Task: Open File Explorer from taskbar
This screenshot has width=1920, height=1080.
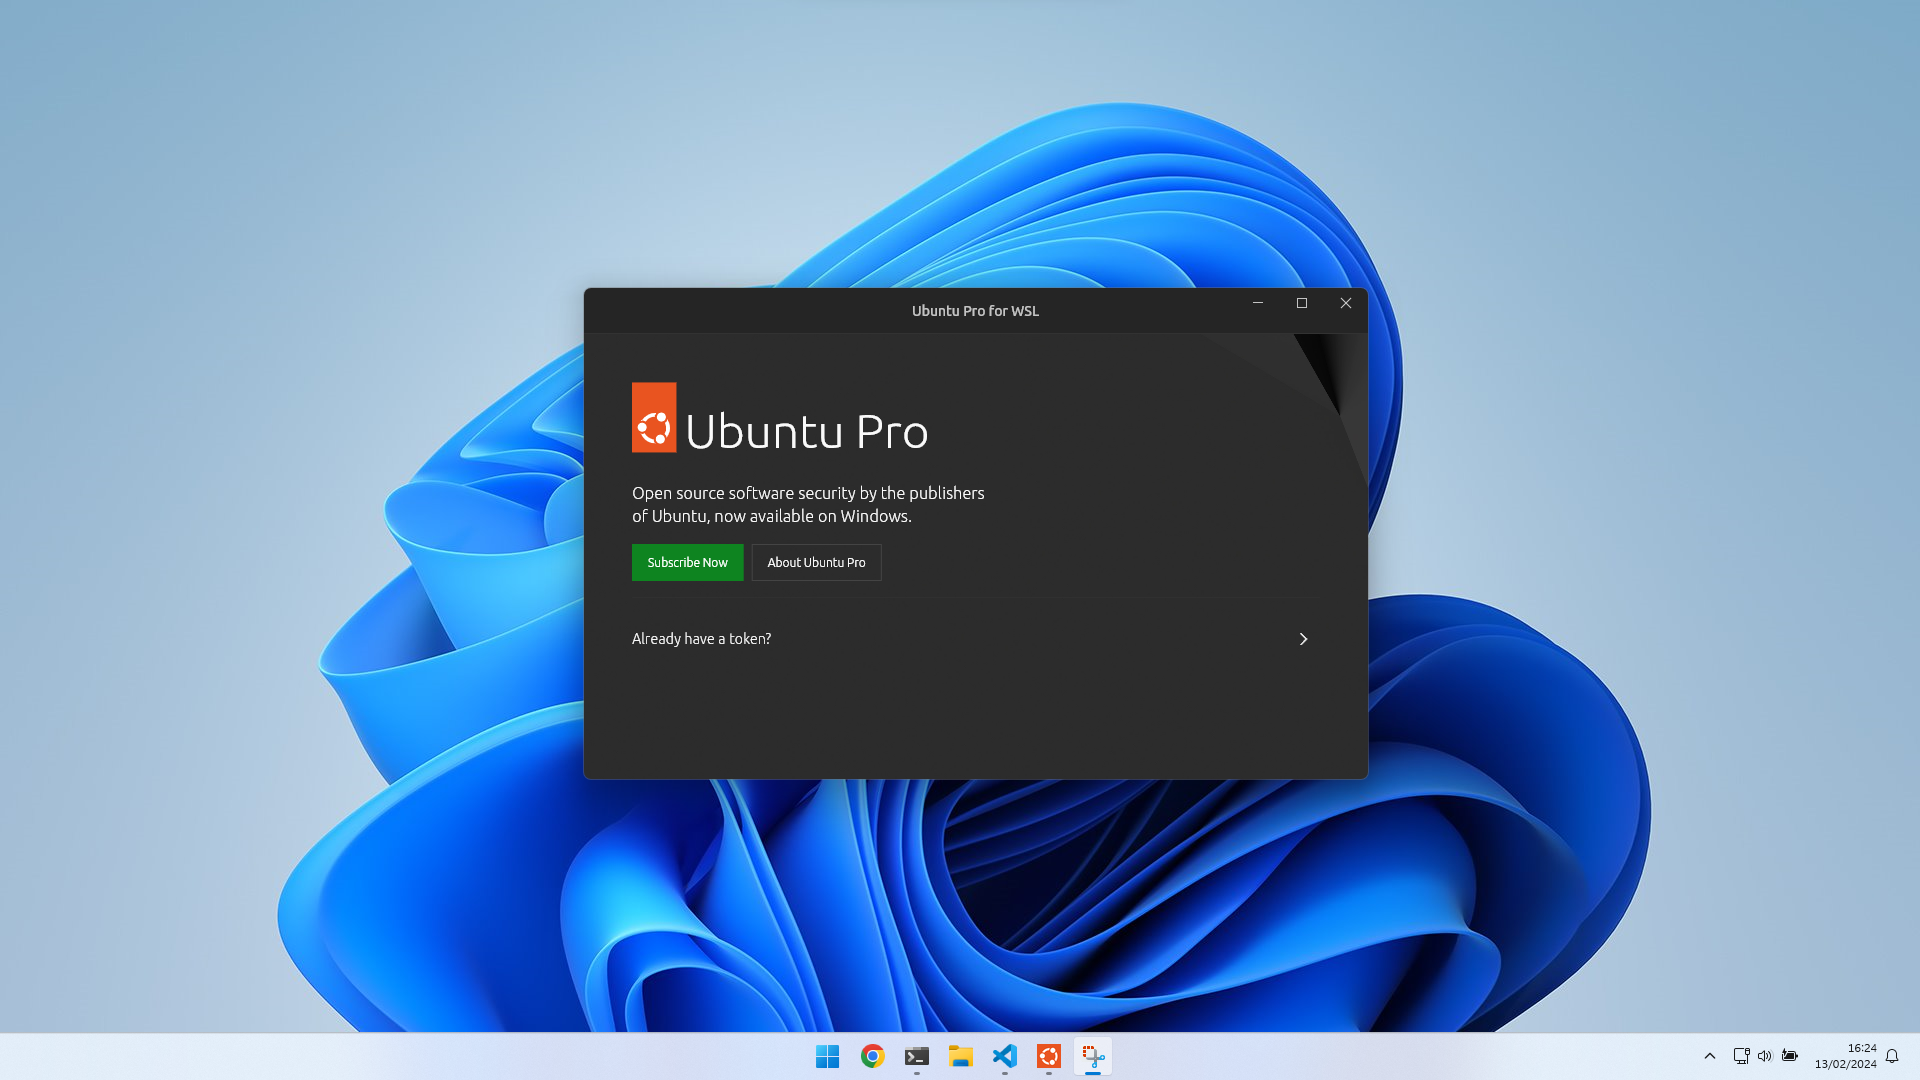Action: [x=959, y=1055]
